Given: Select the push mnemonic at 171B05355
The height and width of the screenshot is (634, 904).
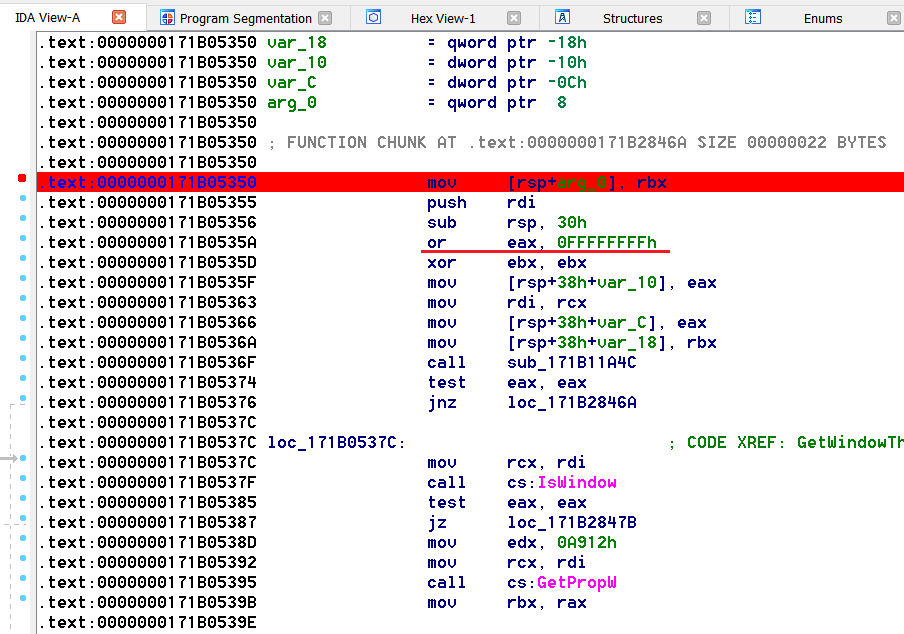Looking at the screenshot, I should 447,202.
